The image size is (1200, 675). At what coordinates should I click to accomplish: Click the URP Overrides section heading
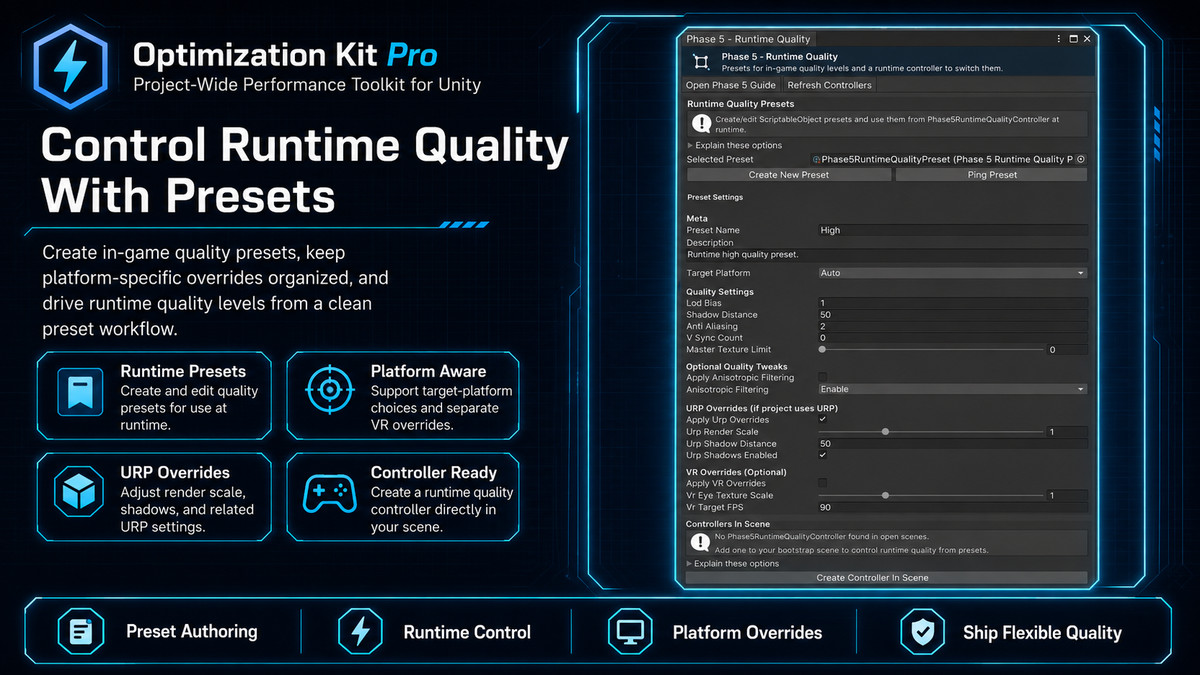click(762, 408)
